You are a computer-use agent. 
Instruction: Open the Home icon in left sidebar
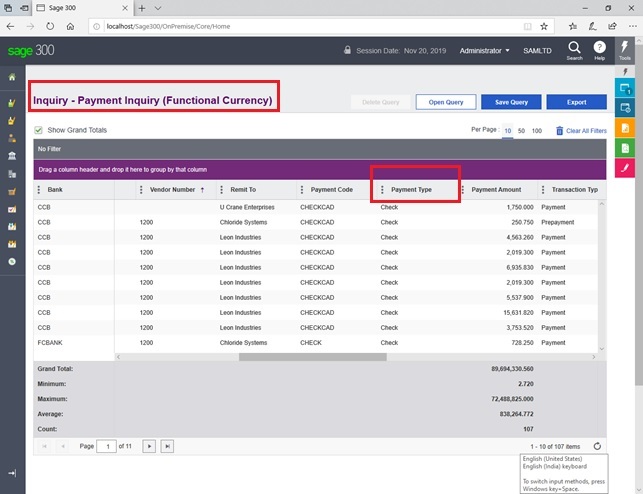click(x=12, y=77)
